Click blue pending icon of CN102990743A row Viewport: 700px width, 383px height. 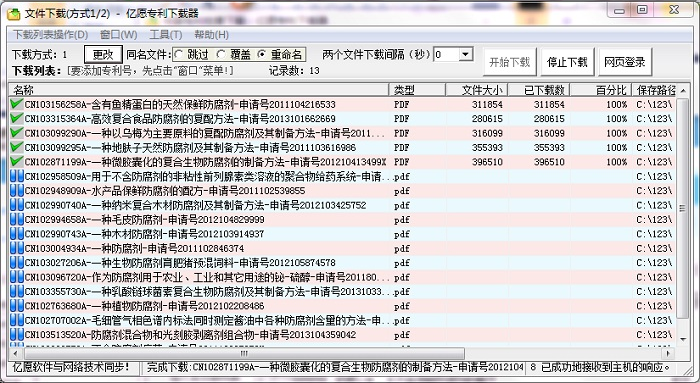point(17,233)
